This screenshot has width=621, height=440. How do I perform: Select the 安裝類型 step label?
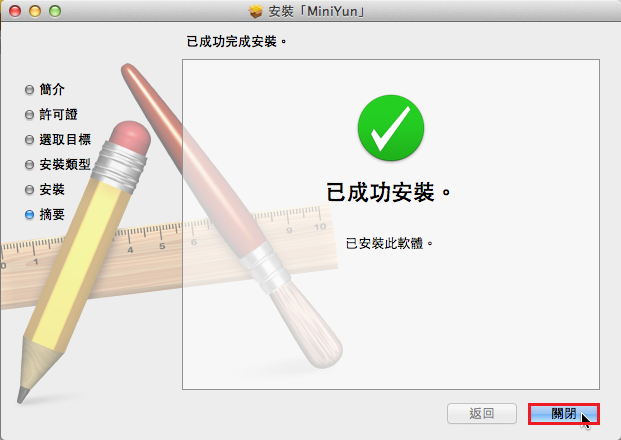coord(65,164)
